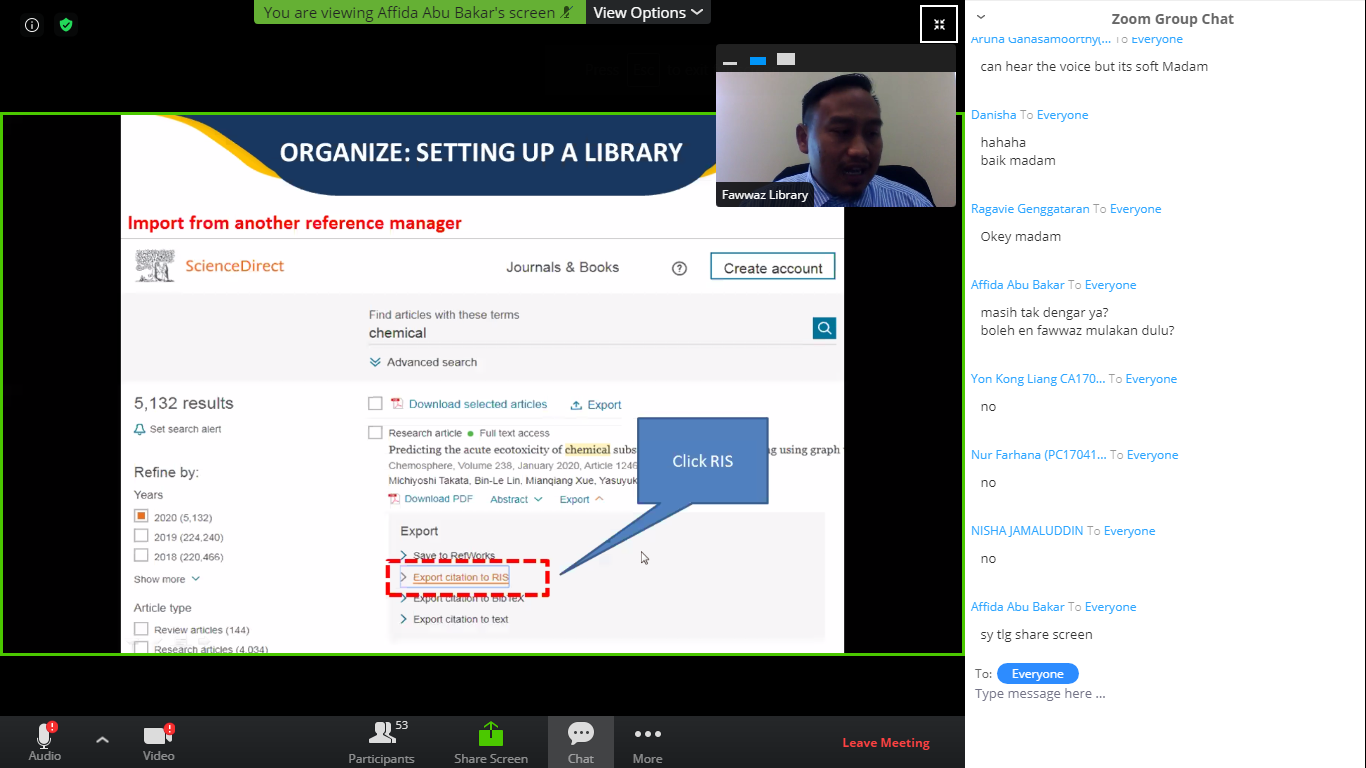
Task: Click "can hear the voice" chat message
Action: (x=1094, y=67)
